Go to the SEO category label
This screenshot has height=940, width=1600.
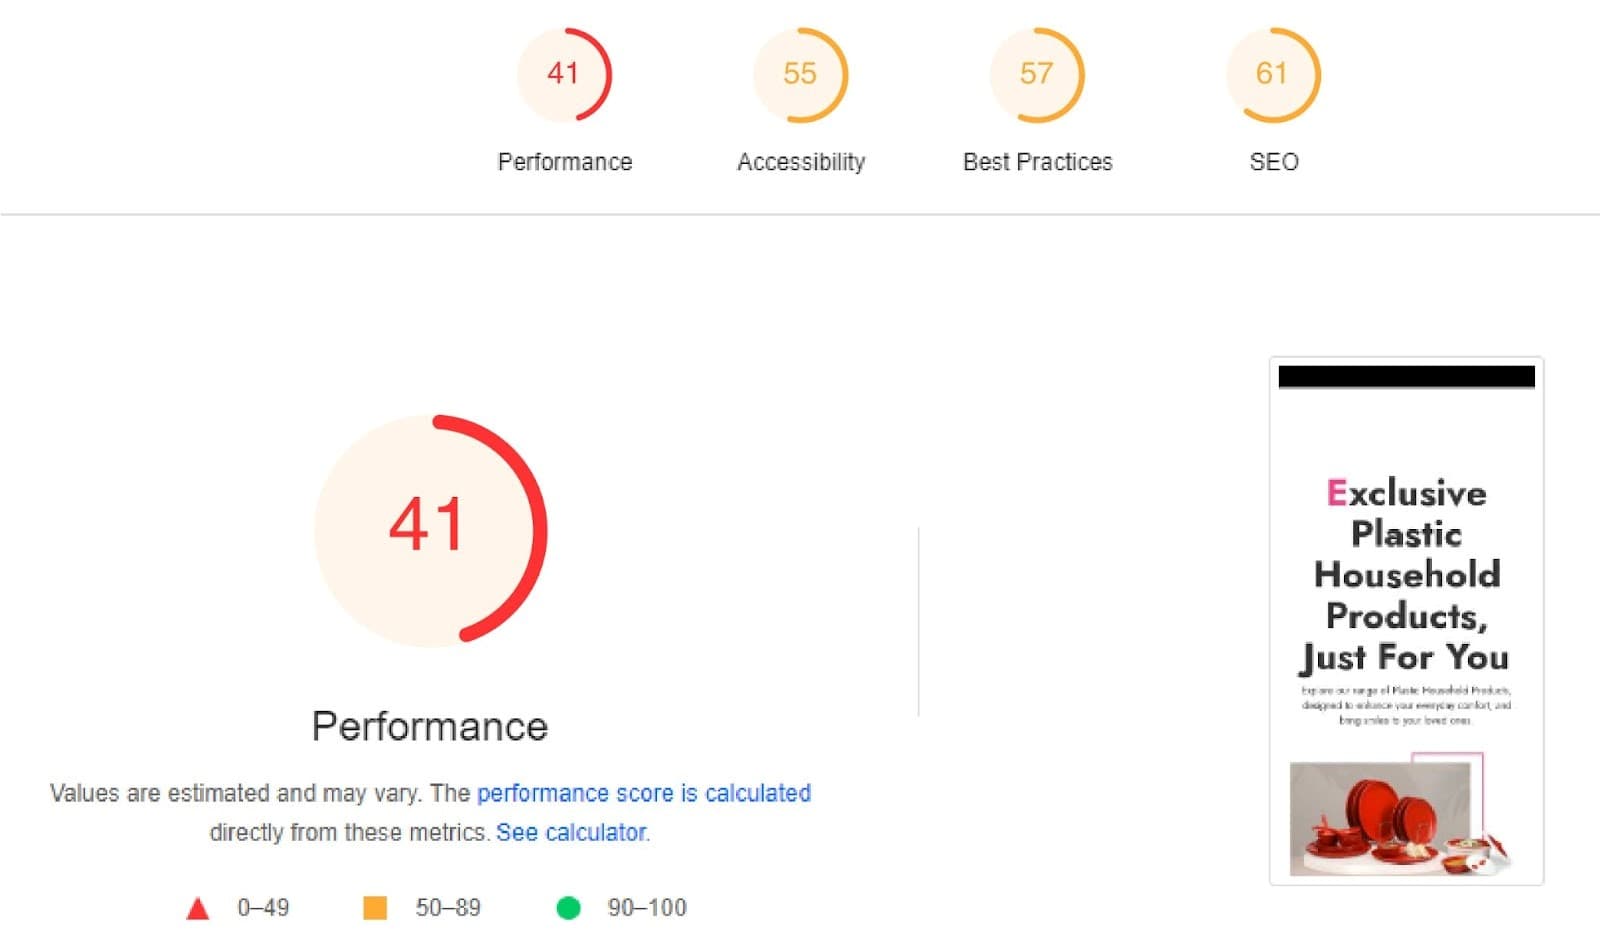pyautogui.click(x=1274, y=162)
